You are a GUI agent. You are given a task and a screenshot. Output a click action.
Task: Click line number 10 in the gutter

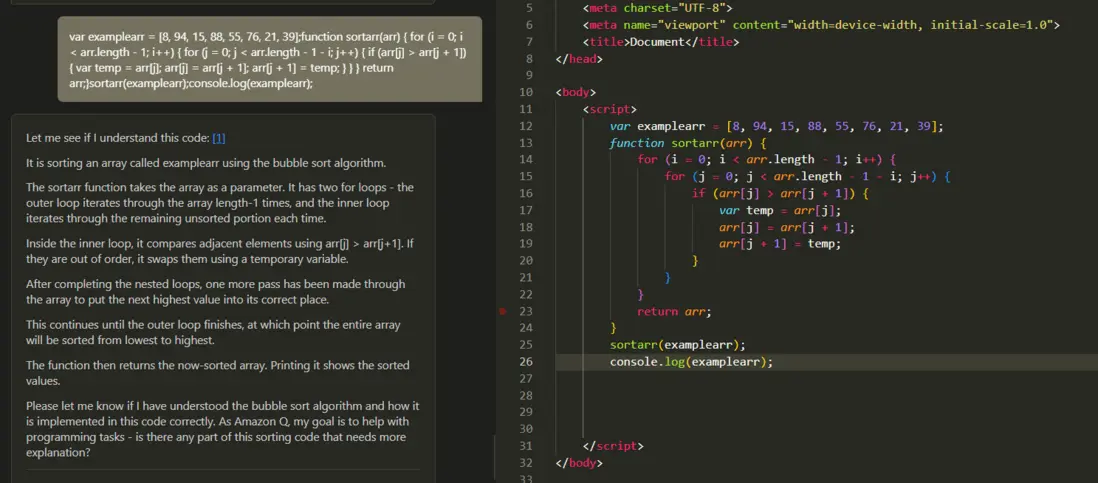point(526,92)
